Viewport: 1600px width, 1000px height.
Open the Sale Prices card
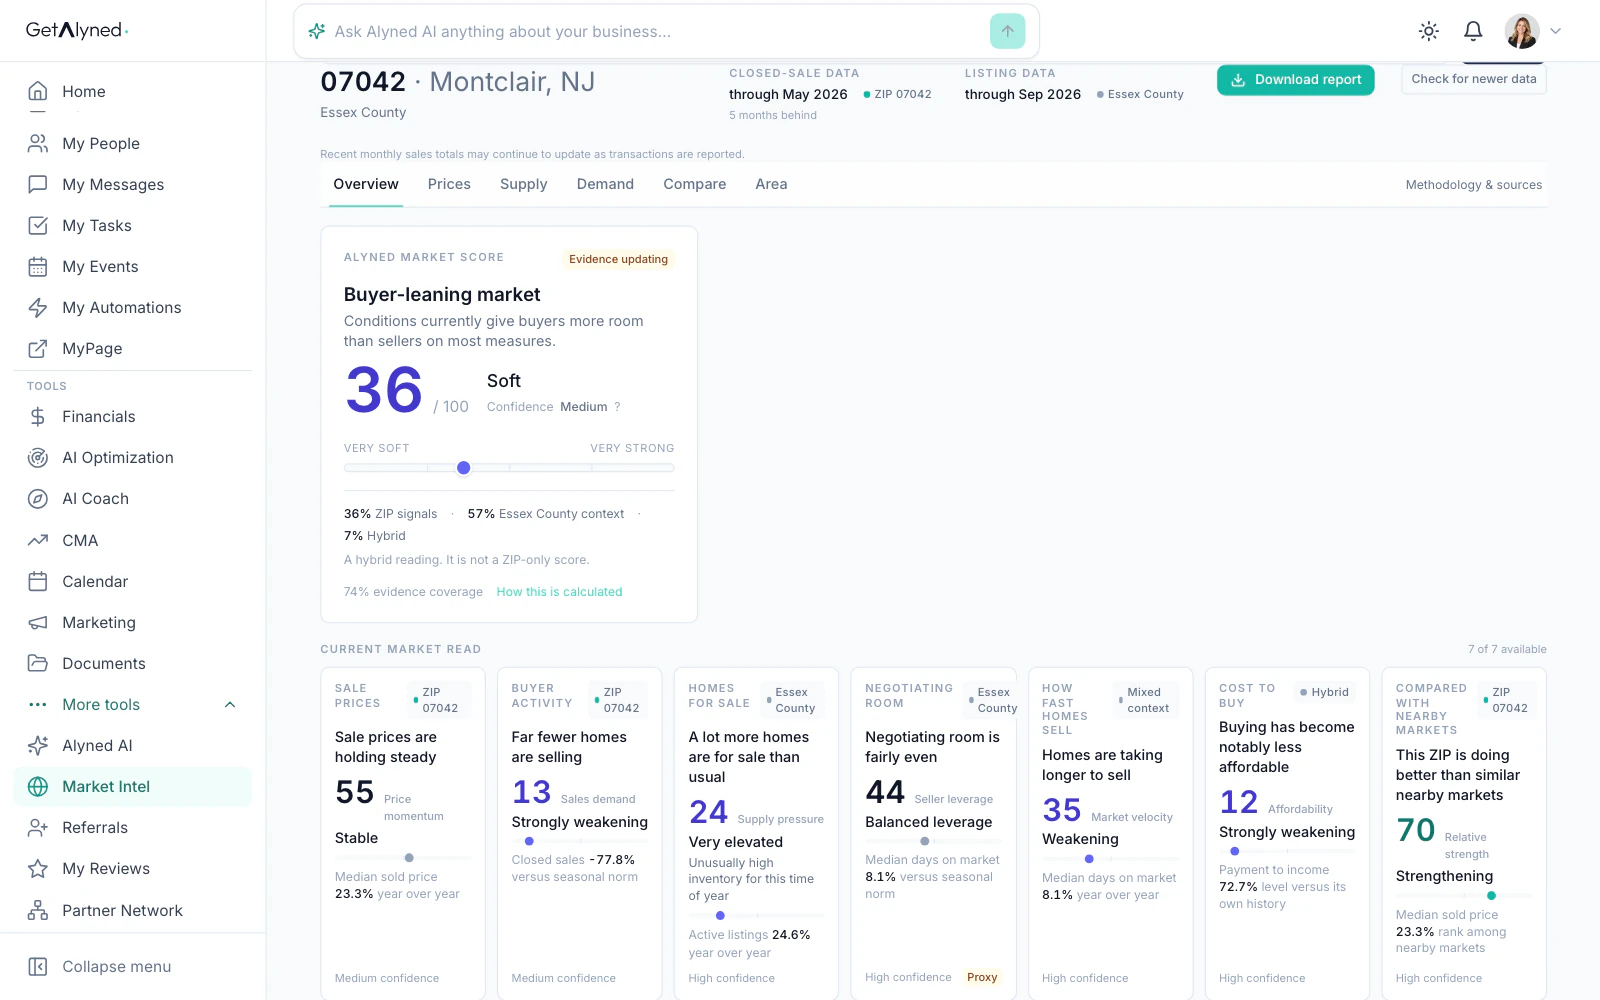tap(403, 833)
